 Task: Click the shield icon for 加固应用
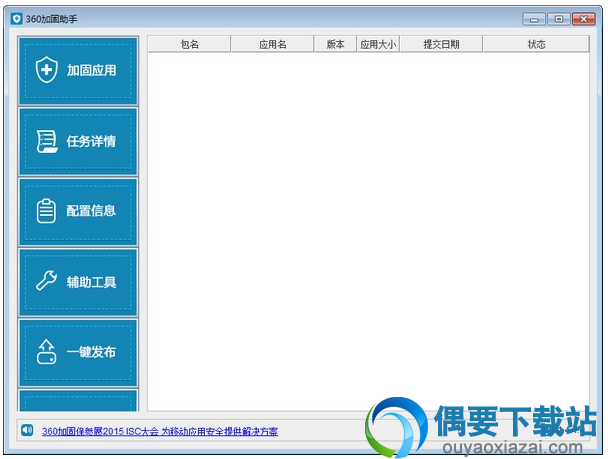pyautogui.click(x=47, y=70)
